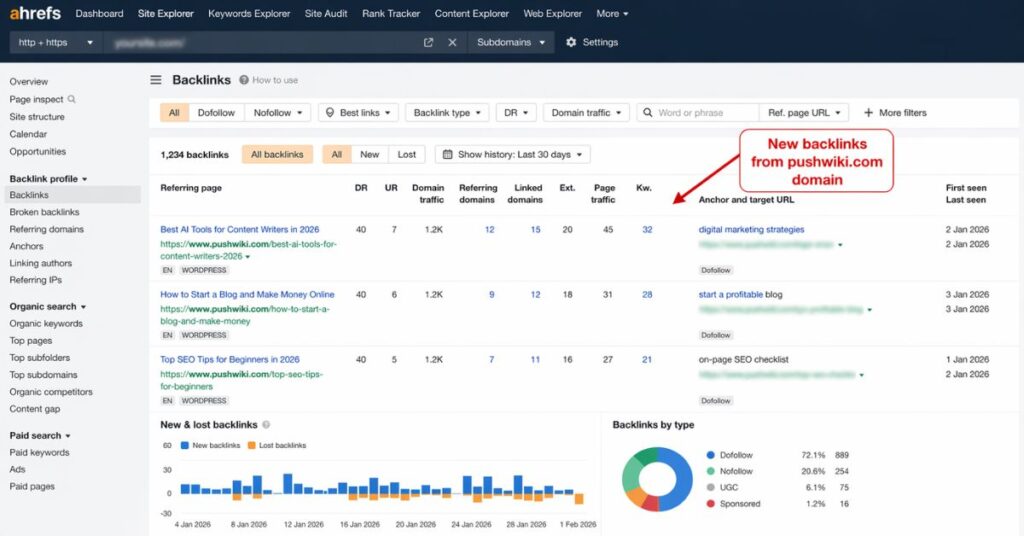Click the orange Lost backlinks legend swatch
The width and height of the screenshot is (1024, 536).
(x=251, y=445)
